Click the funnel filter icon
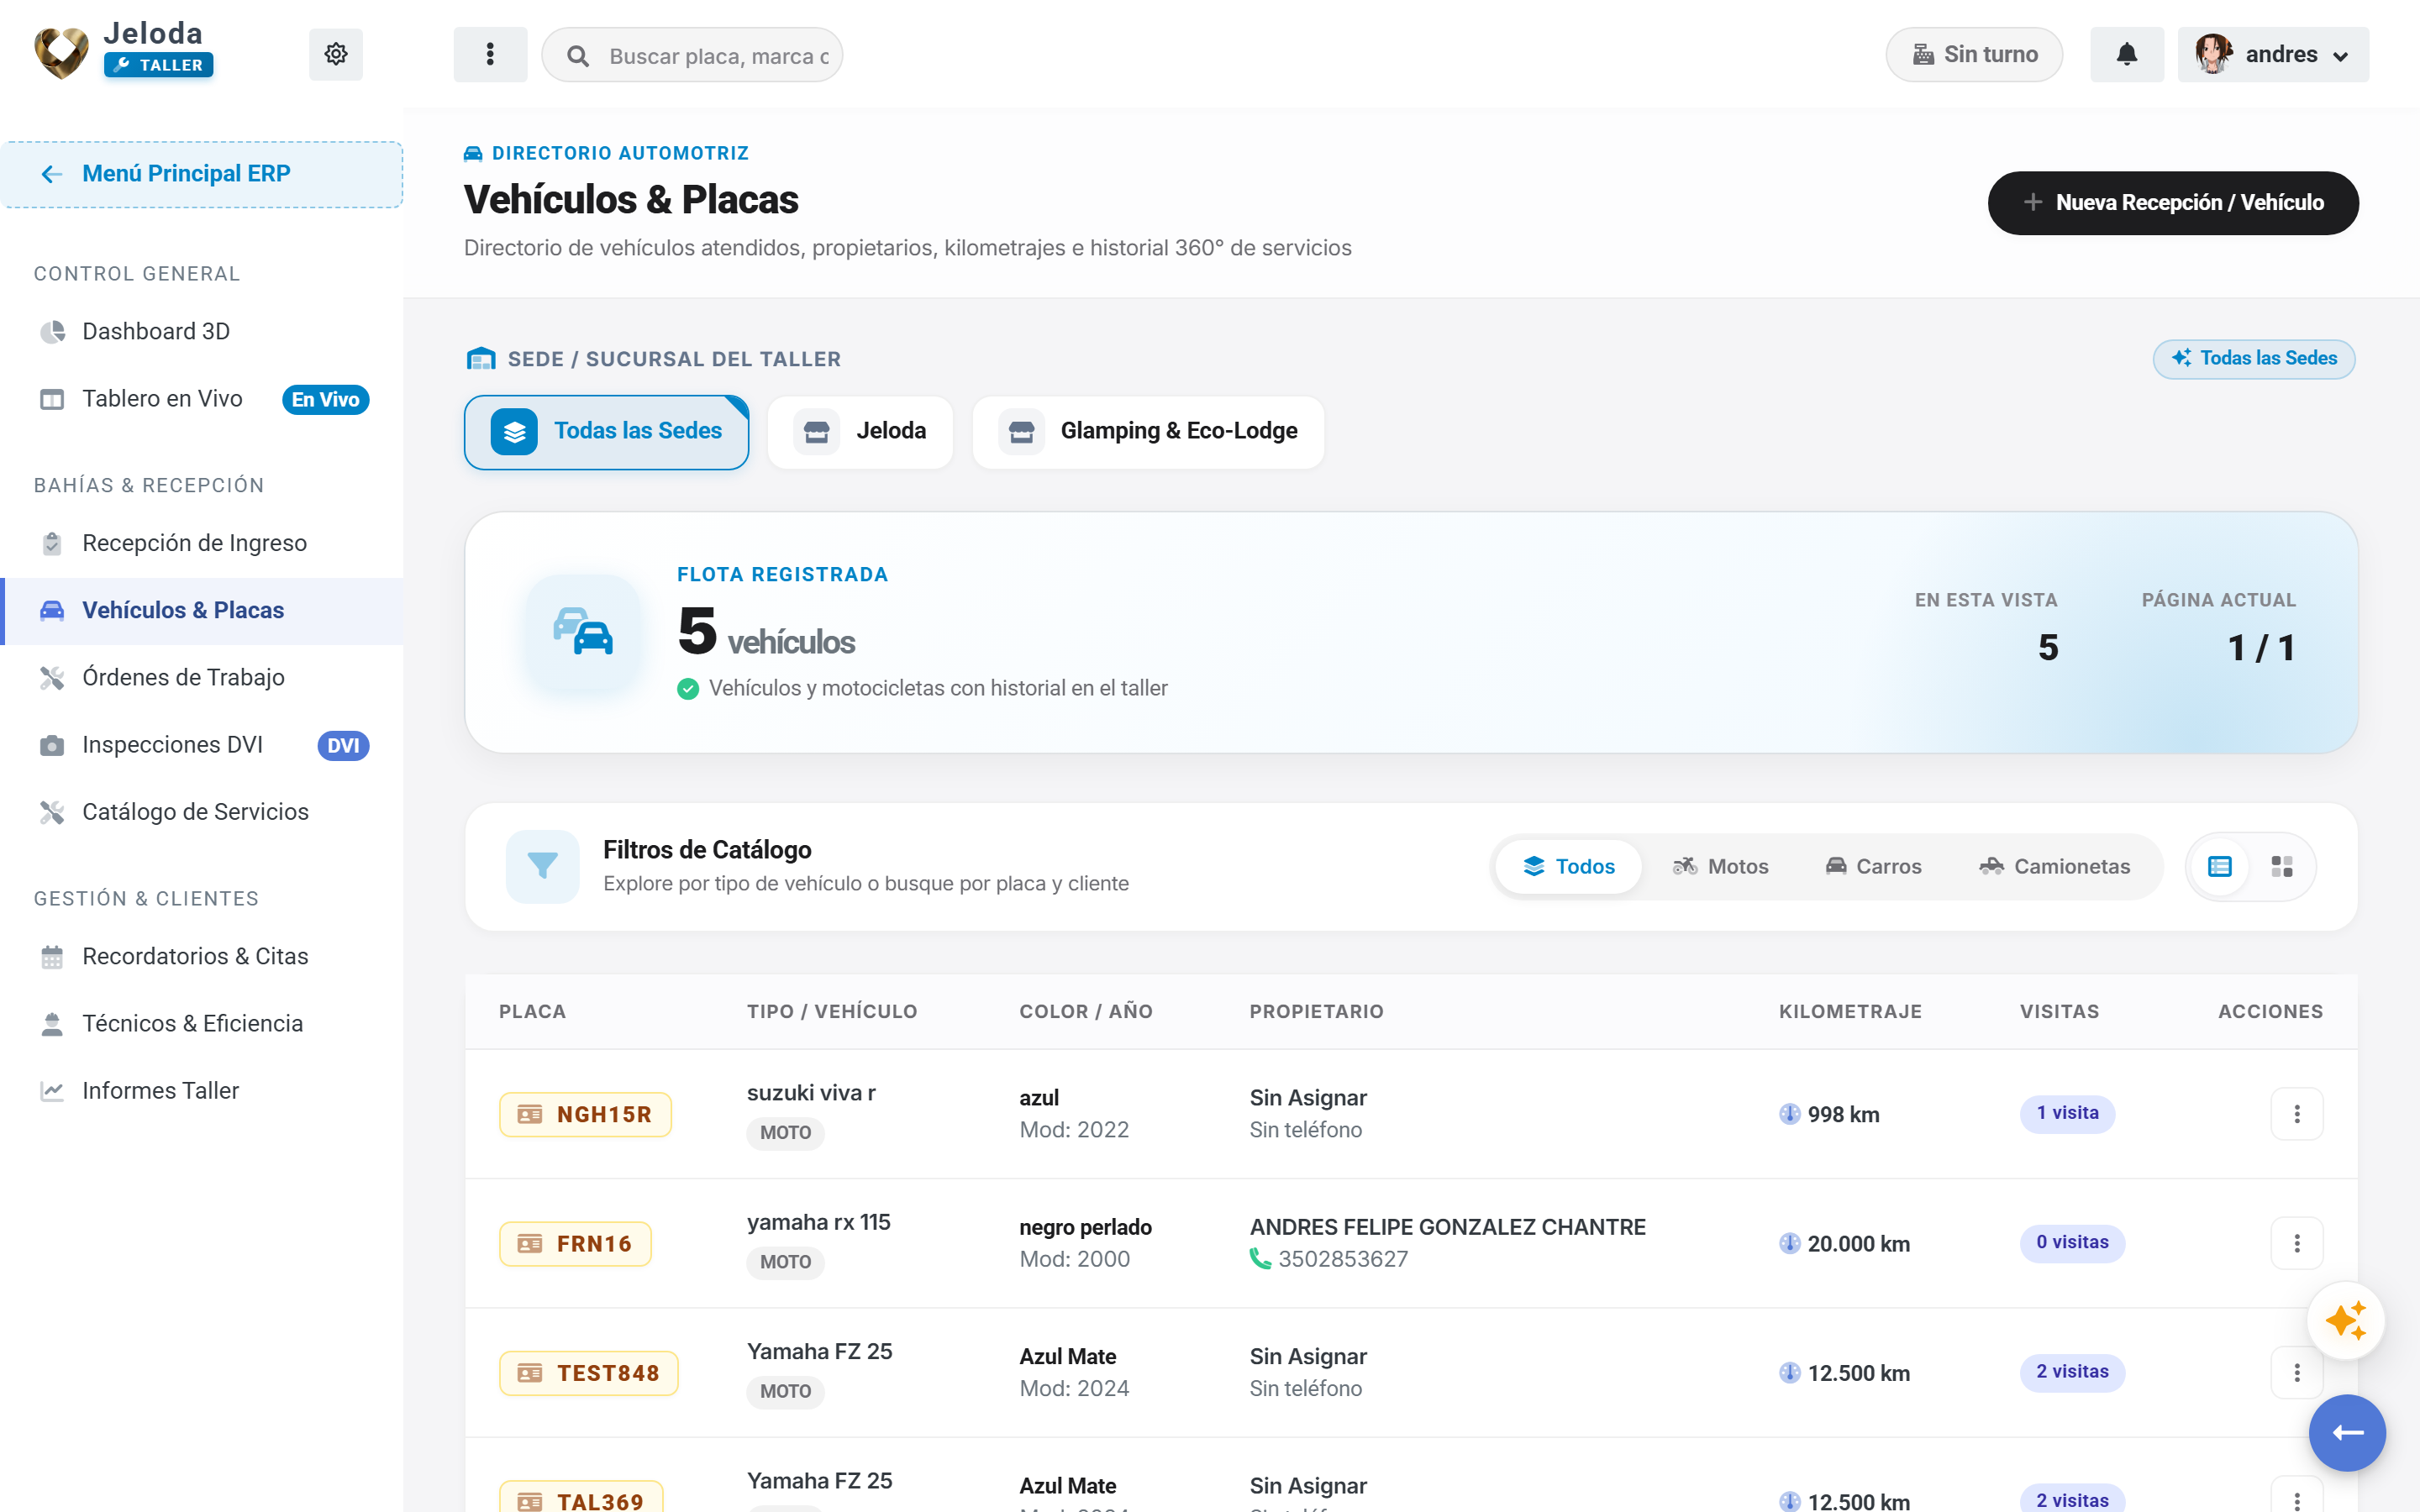This screenshot has height=1512, width=2420. click(543, 866)
